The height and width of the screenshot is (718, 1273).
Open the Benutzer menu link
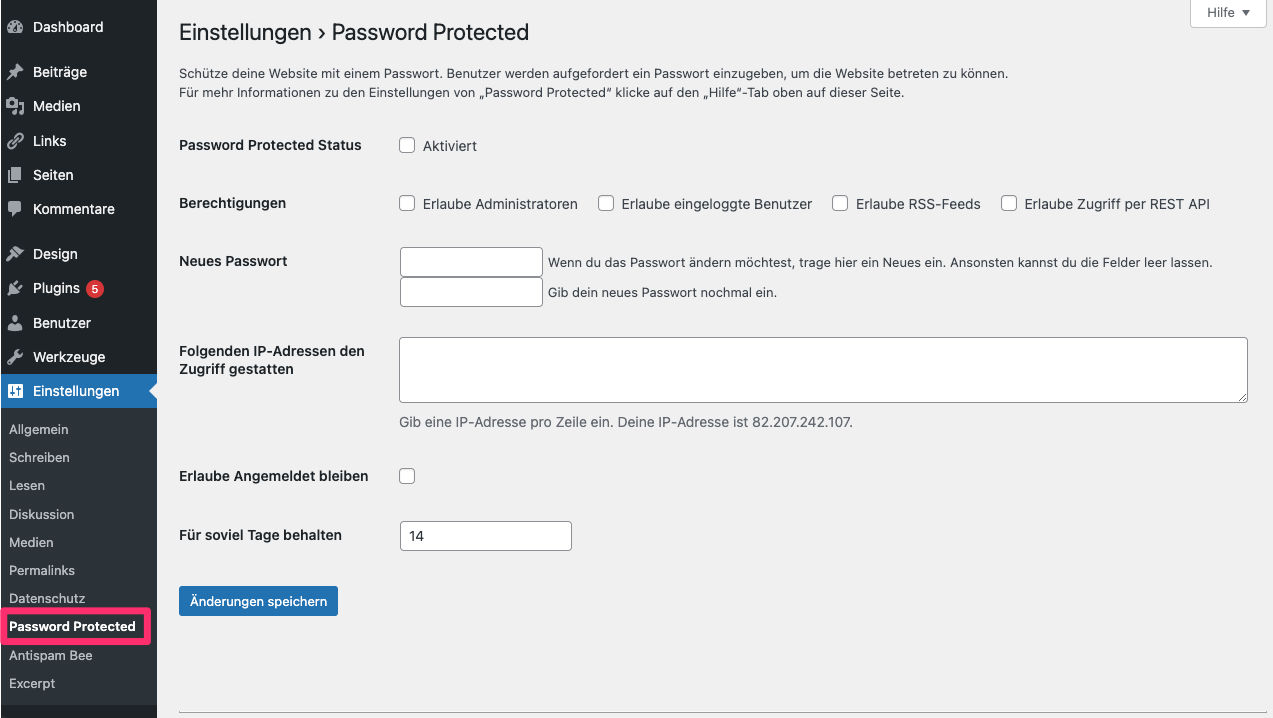[62, 323]
